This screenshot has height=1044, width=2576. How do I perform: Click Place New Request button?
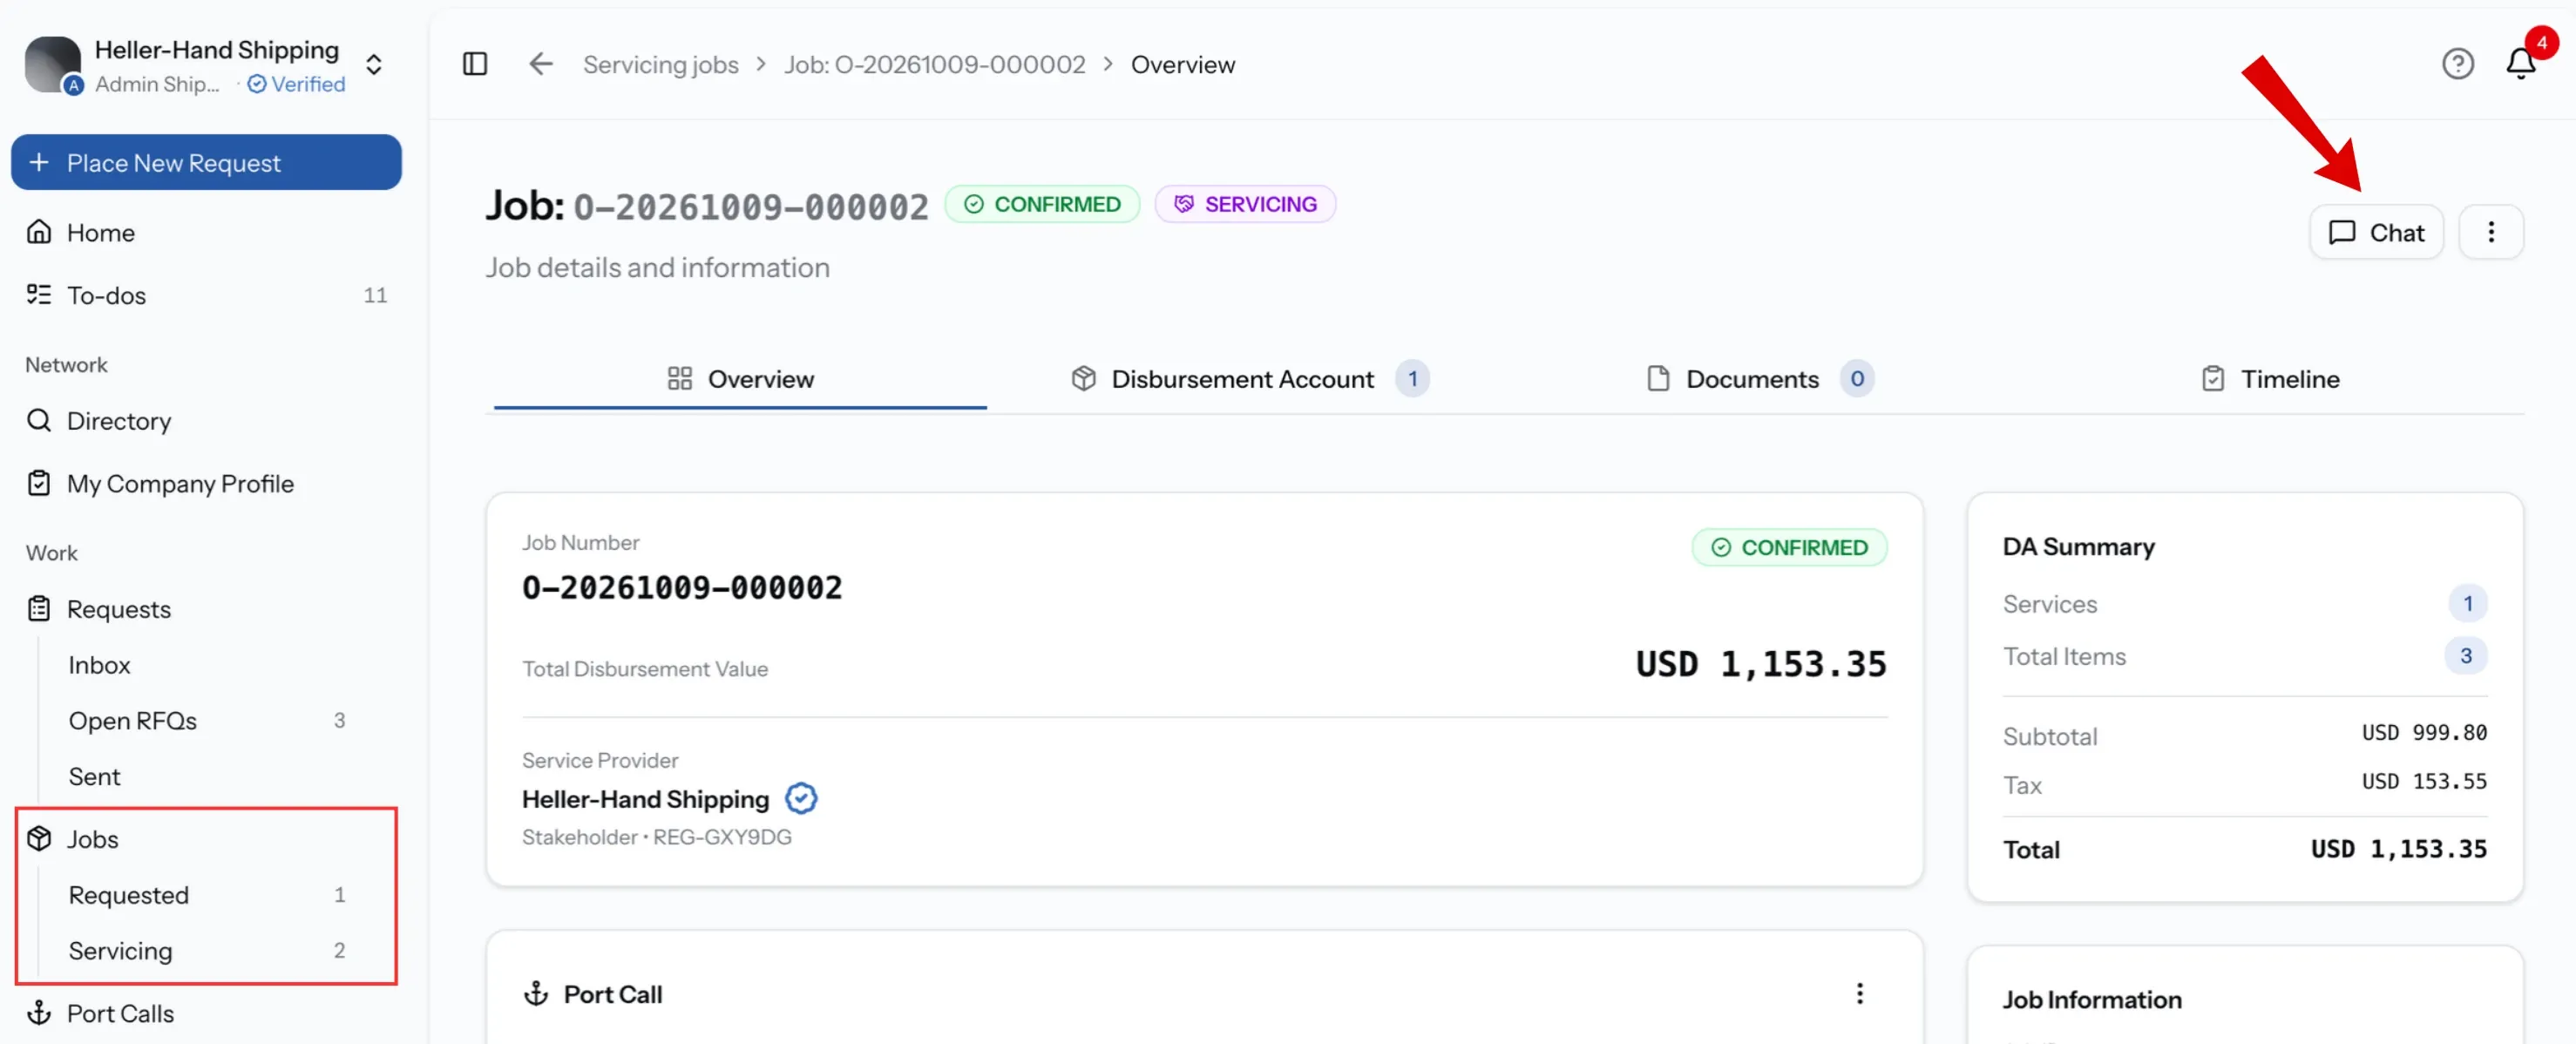pyautogui.click(x=206, y=162)
